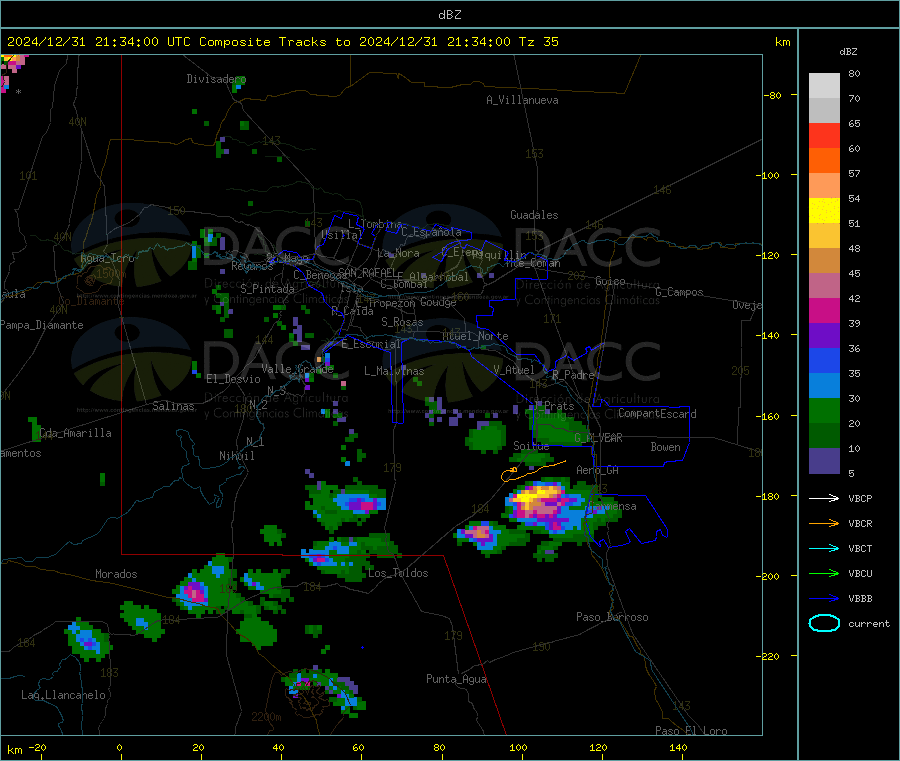Click the 'Punta_Agua' place label
Viewport: 900px width, 761px height.
(x=456, y=679)
